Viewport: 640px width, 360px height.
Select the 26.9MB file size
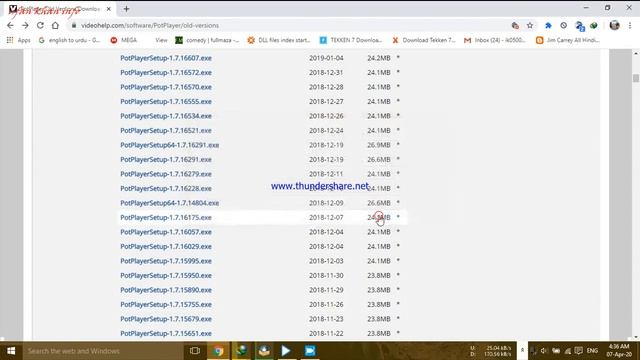[x=379, y=145]
